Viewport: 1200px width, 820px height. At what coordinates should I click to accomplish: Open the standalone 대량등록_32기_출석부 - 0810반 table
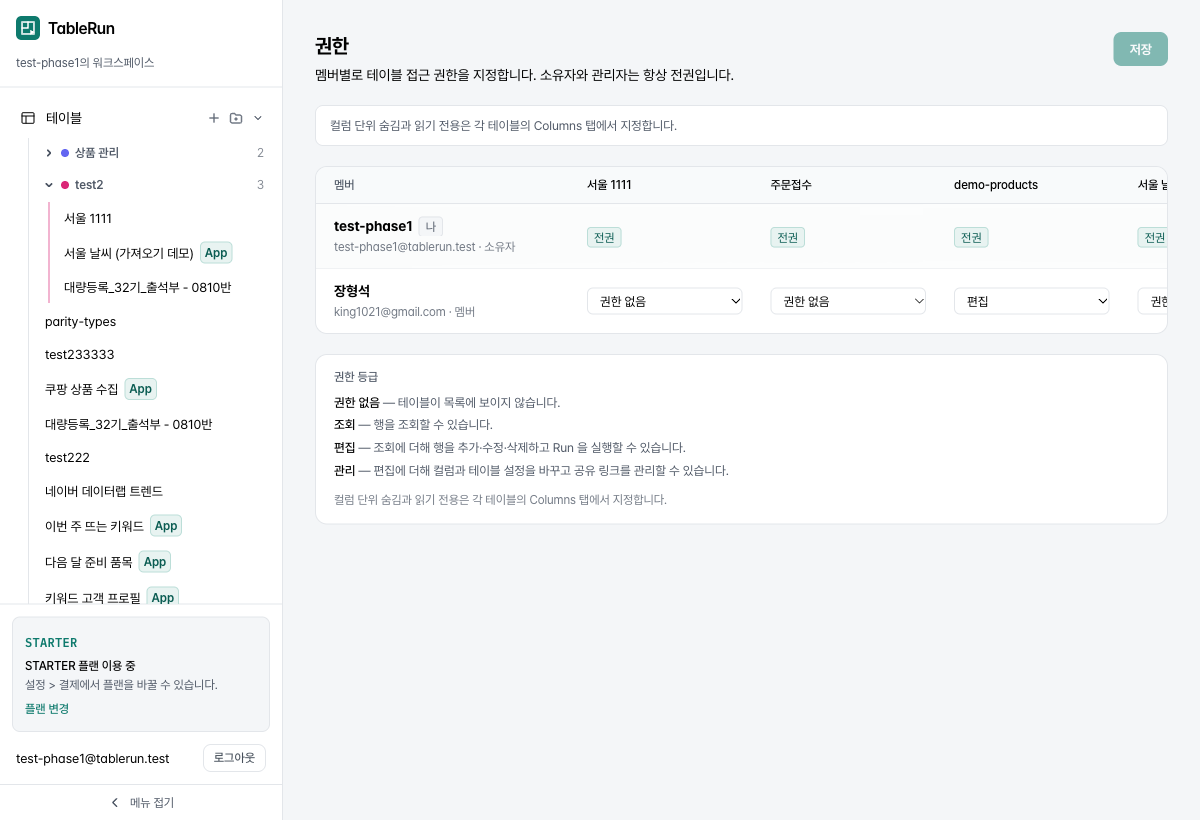click(128, 424)
